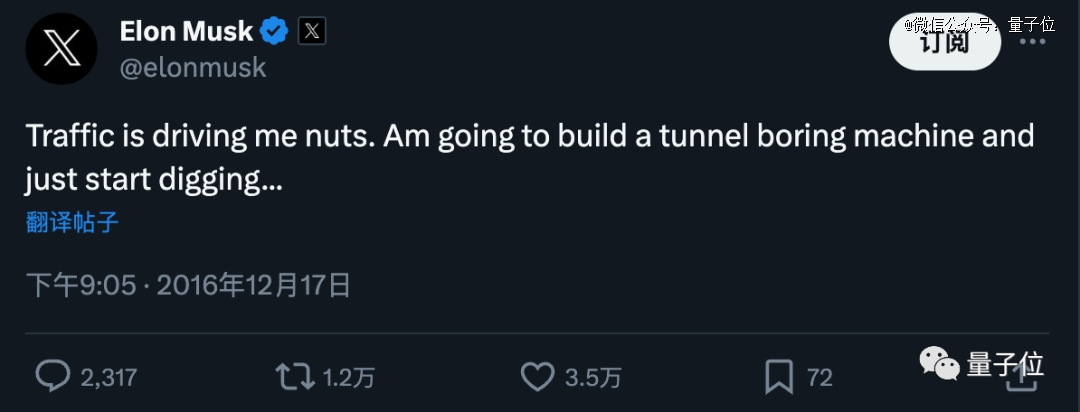Like the post with the heart icon
1080x412 pixels.
point(537,377)
